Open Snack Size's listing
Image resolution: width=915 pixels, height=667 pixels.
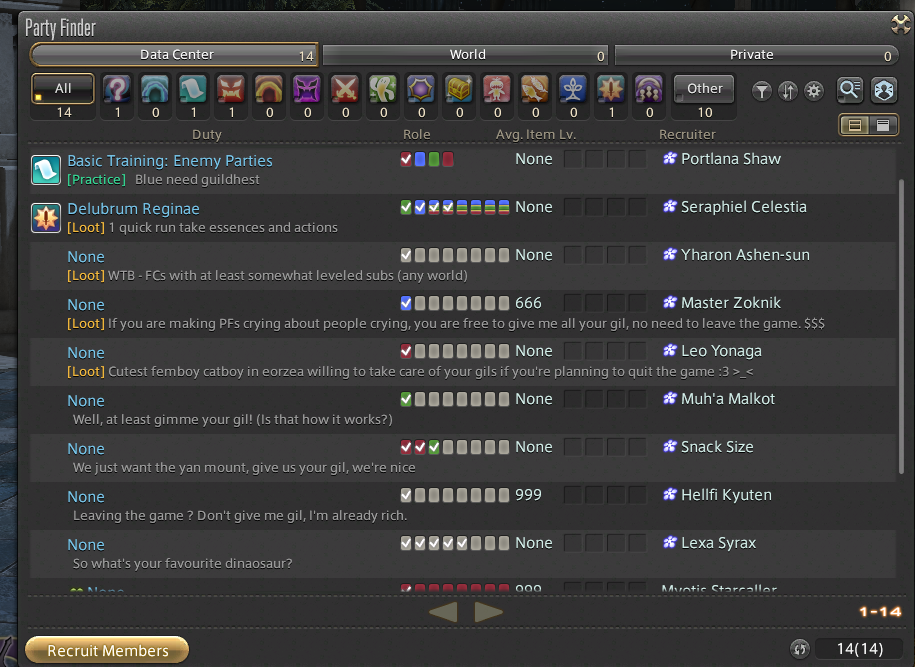[x=463, y=457]
